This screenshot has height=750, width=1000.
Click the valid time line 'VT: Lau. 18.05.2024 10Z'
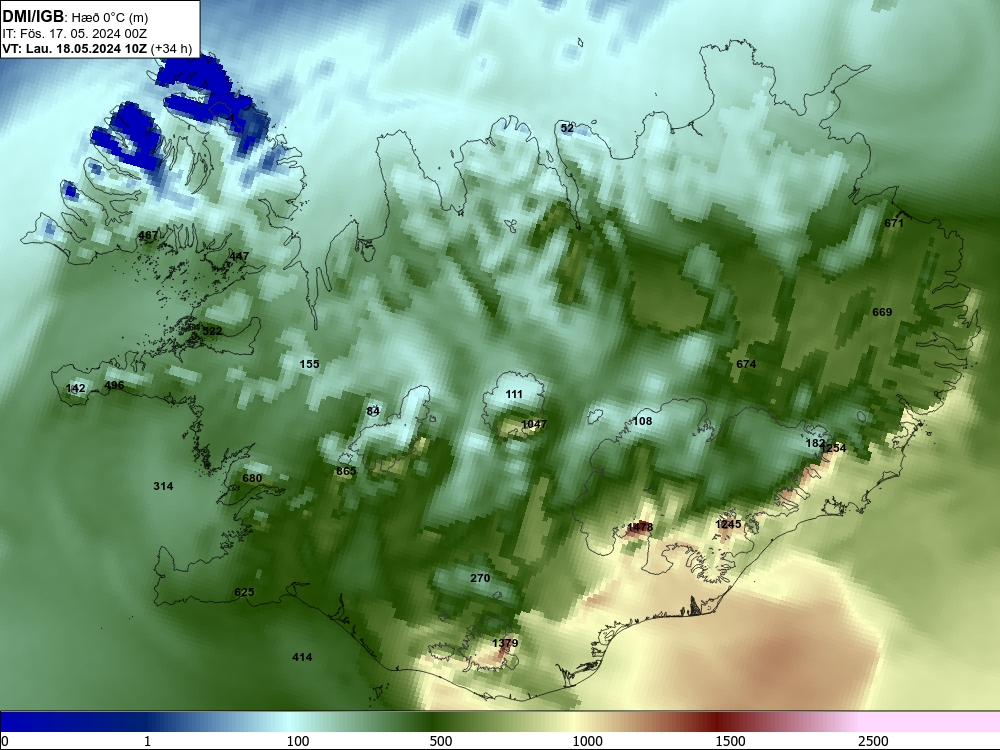pyautogui.click(x=75, y=49)
